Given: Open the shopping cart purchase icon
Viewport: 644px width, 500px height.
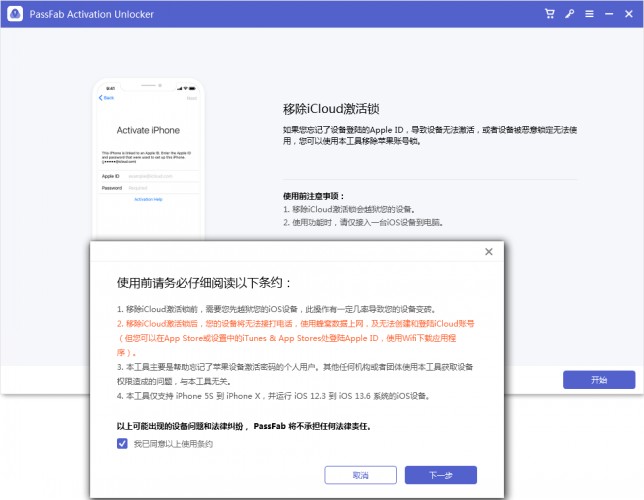Looking at the screenshot, I should click(x=550, y=14).
